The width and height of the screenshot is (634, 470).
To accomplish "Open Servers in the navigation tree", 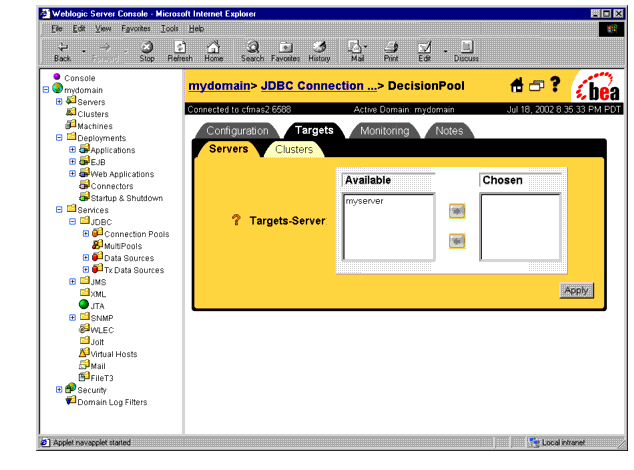I will tap(91, 102).
